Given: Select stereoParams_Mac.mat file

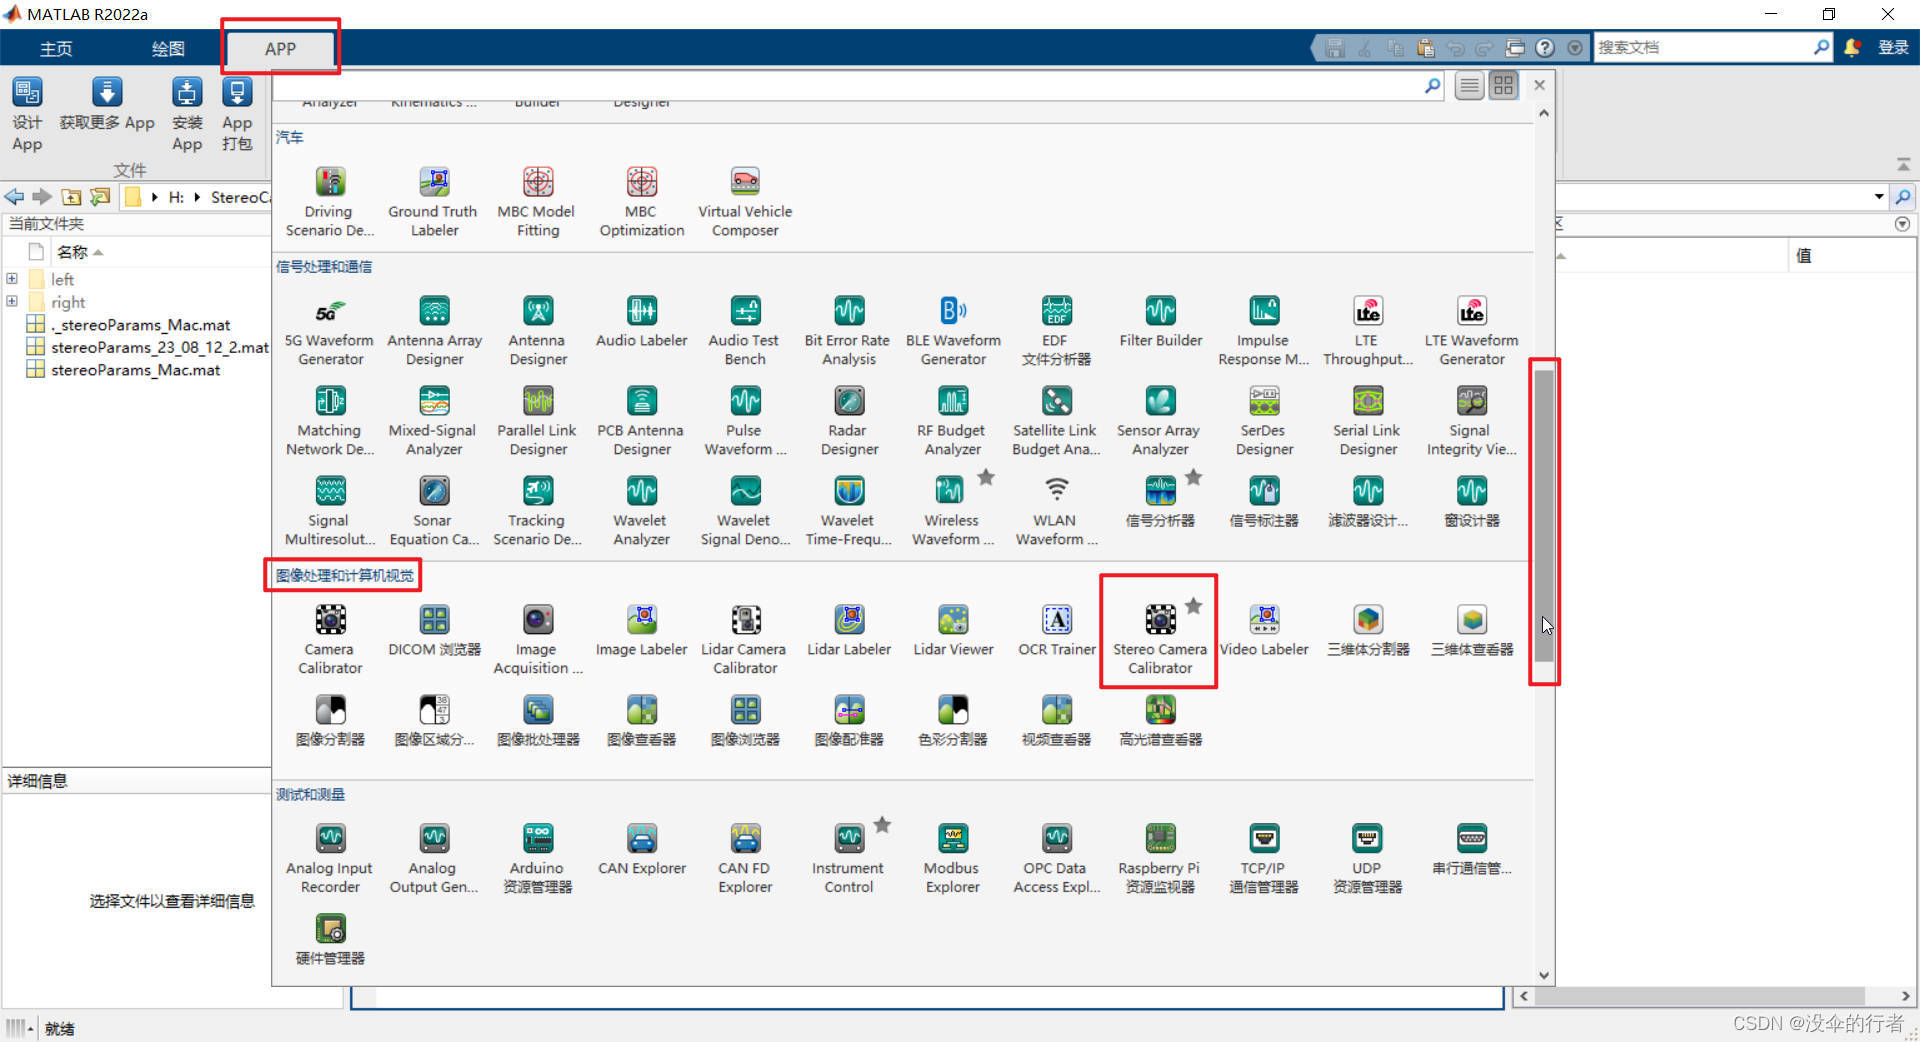Looking at the screenshot, I should click(x=136, y=369).
